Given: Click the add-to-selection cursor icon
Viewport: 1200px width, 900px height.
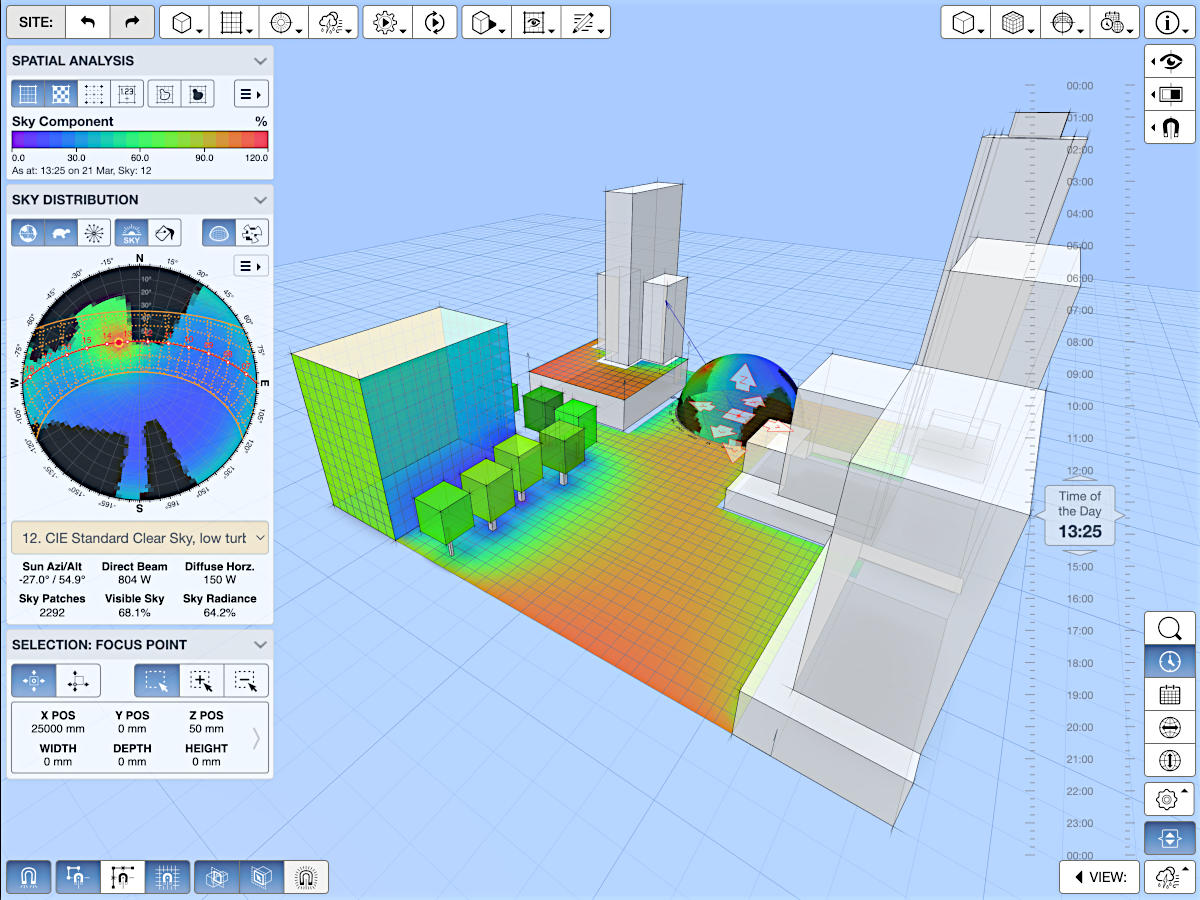Looking at the screenshot, I should 201,681.
